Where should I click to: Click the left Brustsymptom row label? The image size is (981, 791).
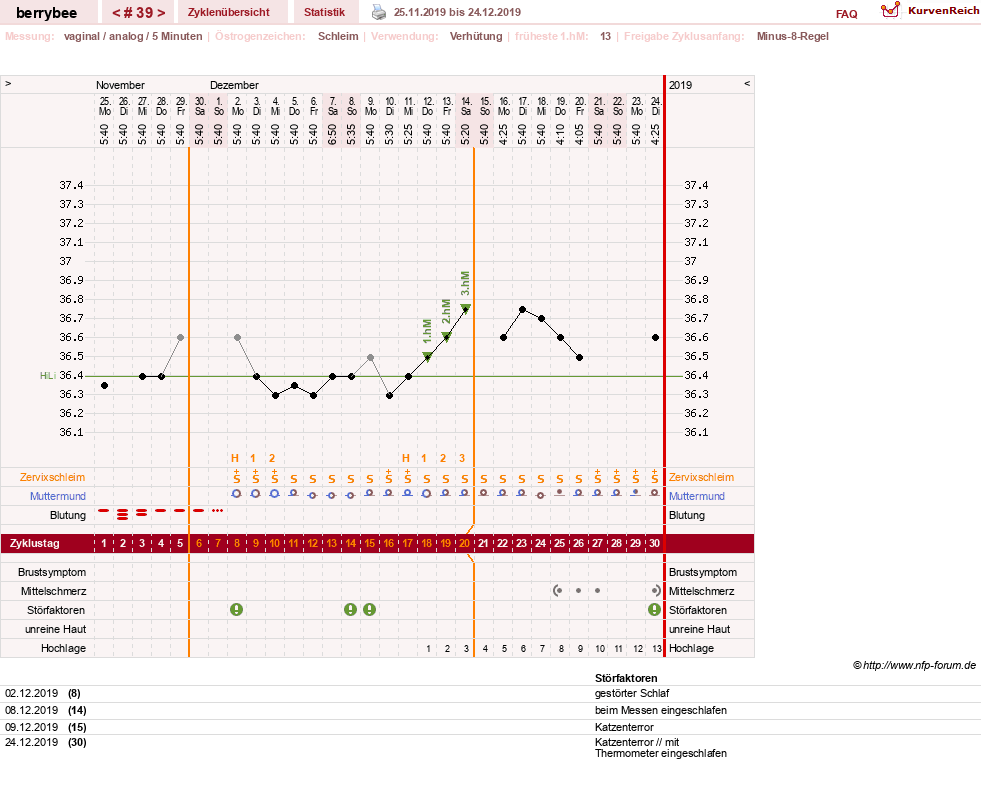52,572
